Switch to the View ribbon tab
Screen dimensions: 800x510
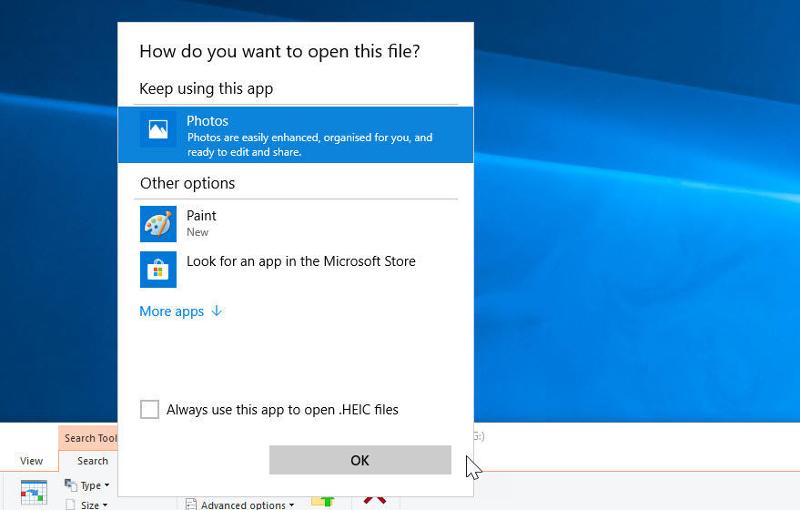point(31,461)
